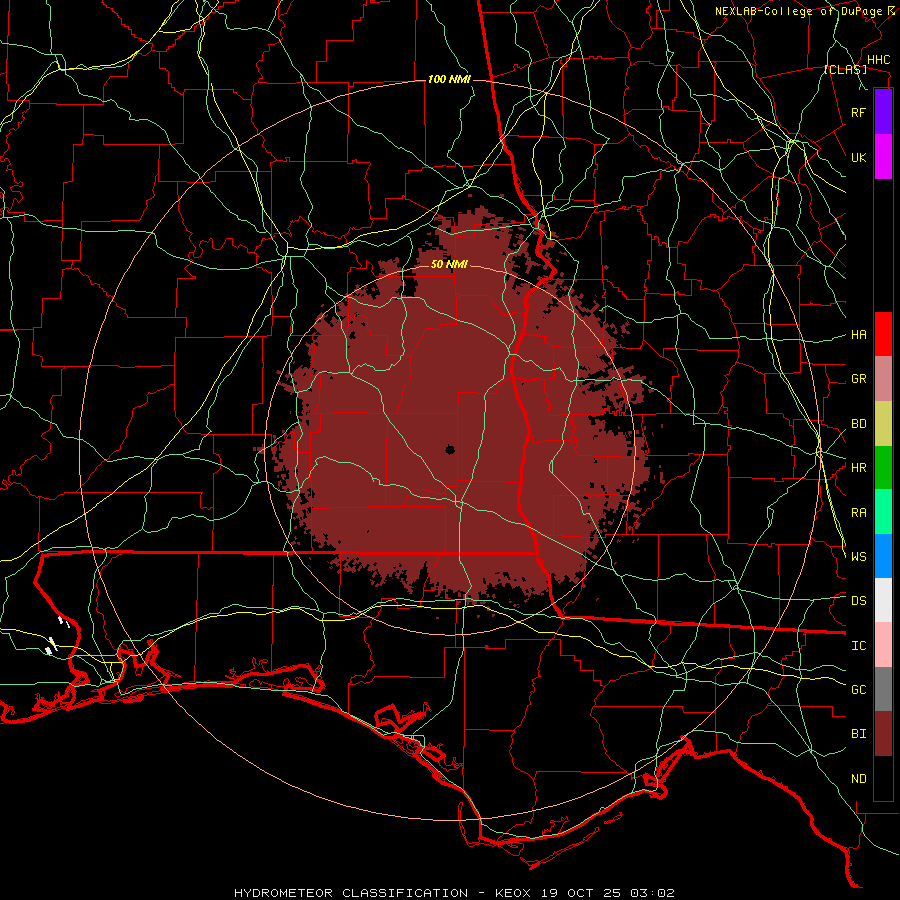
Task: Click the radar site black dot at center
Action: 450,450
